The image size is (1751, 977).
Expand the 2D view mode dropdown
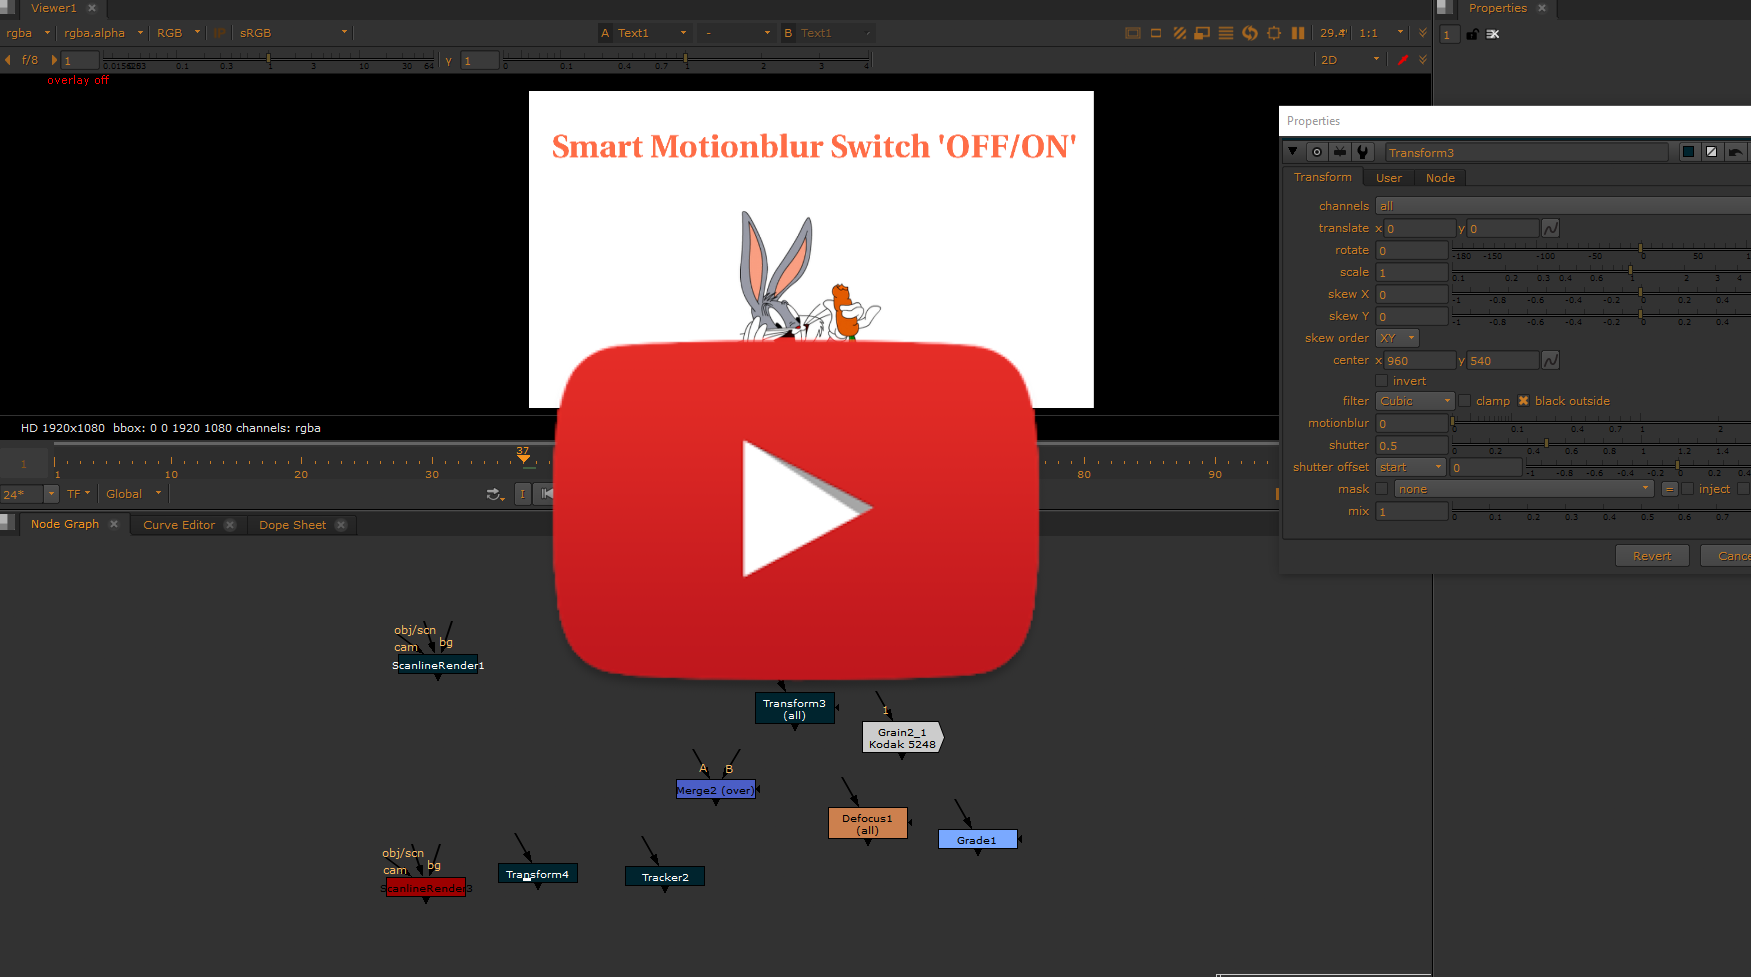click(x=1349, y=60)
